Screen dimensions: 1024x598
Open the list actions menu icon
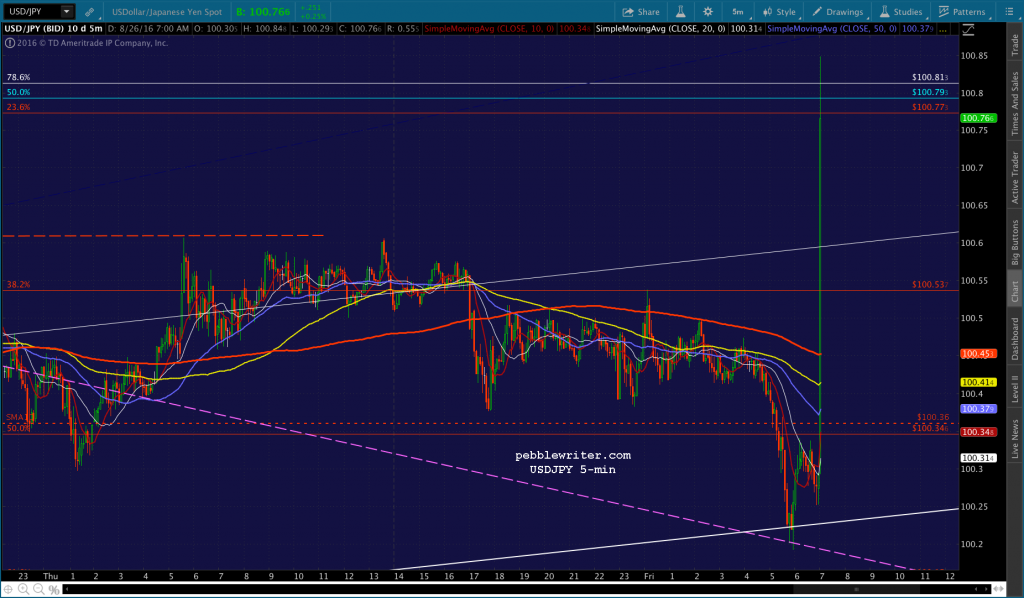(1008, 12)
